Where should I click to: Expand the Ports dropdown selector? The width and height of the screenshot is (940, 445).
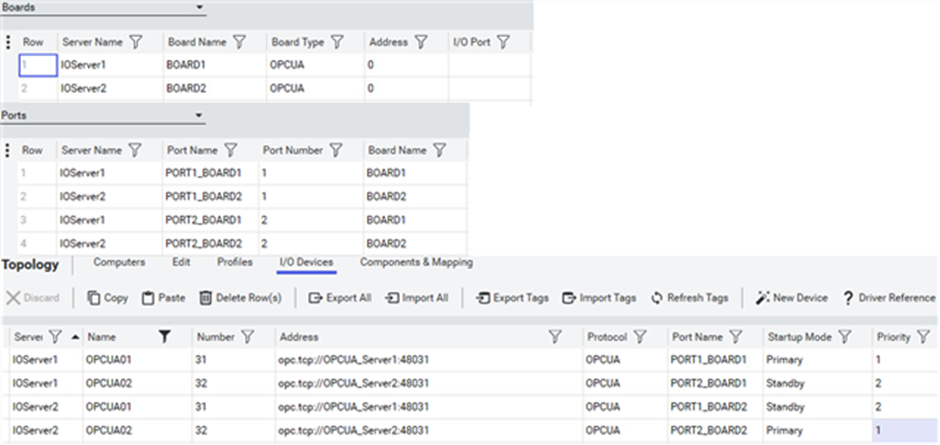[200, 115]
